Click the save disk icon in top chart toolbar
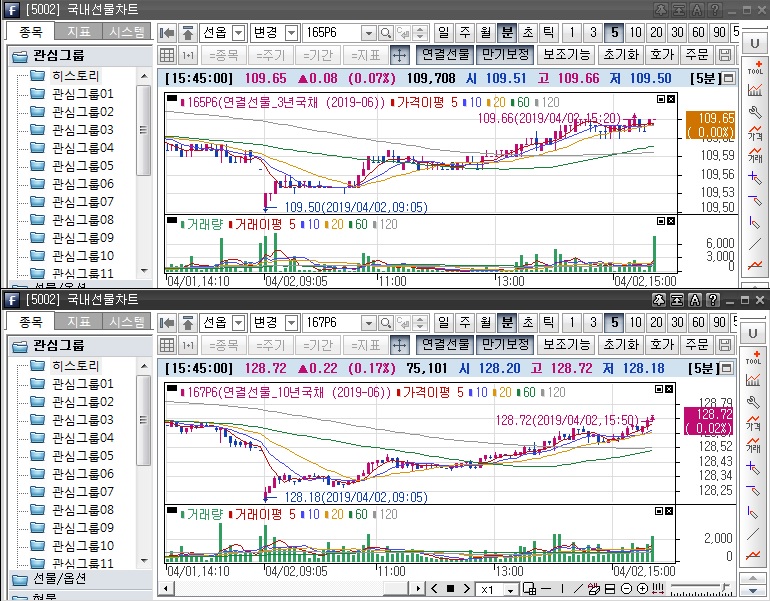 pos(725,54)
